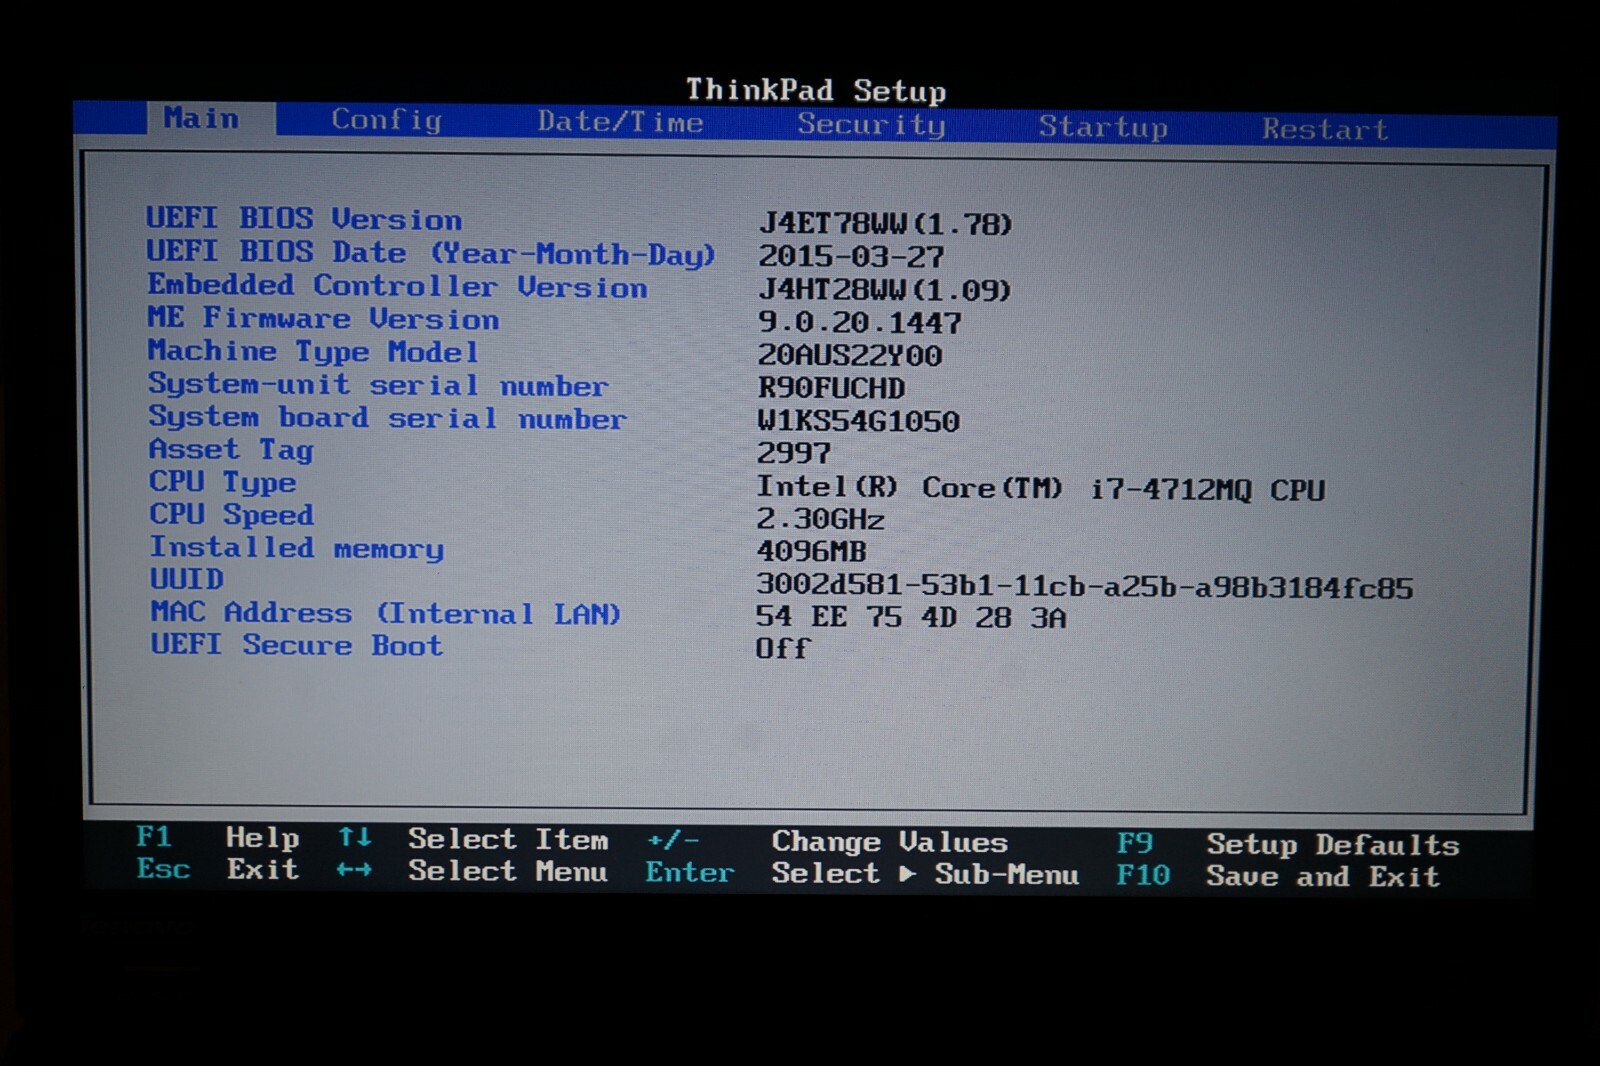Click the board serial W1KS54G1050
Screen dimensions: 1600x1066
point(858,421)
